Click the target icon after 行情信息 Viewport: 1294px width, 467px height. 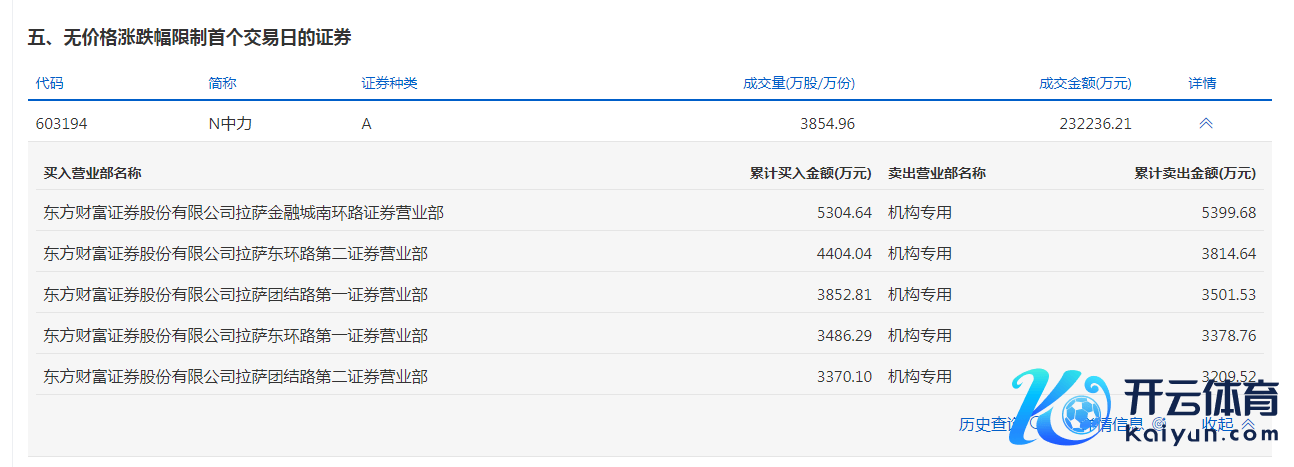[1158, 424]
